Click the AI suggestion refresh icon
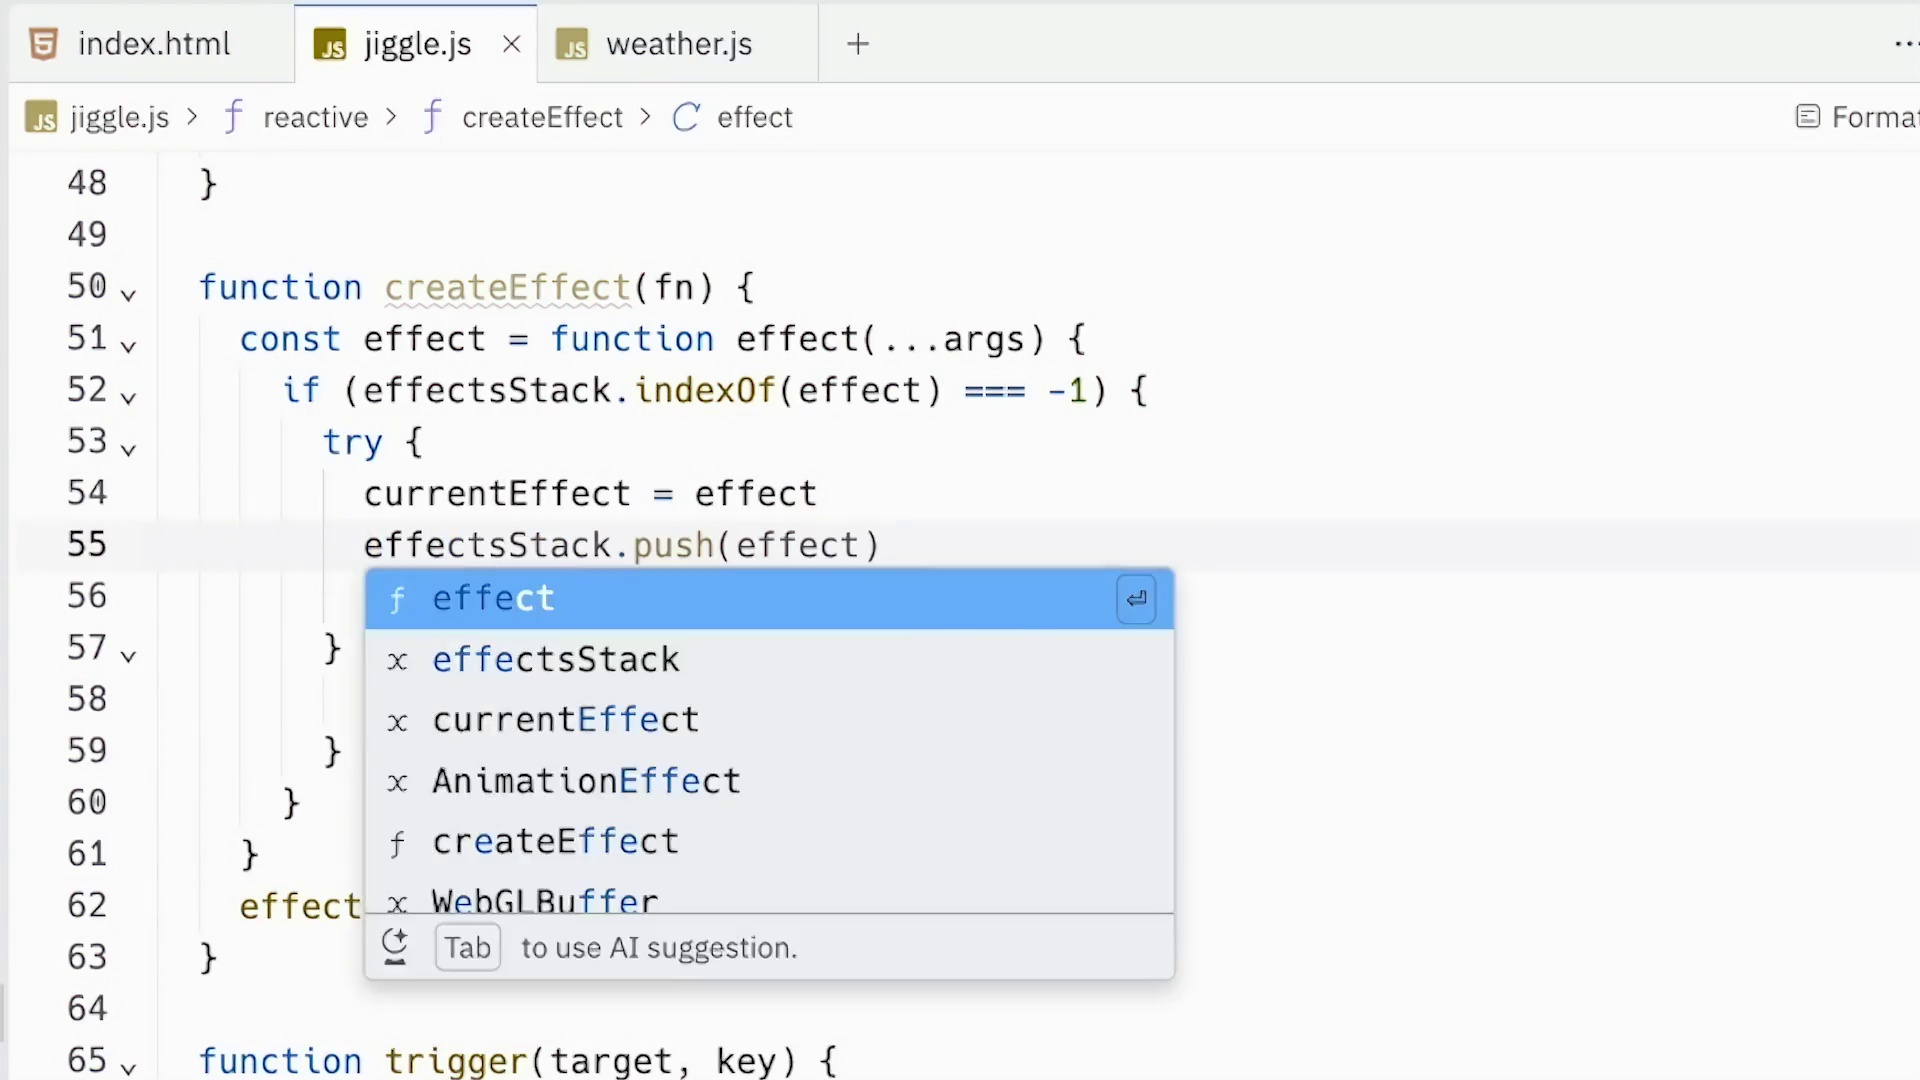 pyautogui.click(x=394, y=947)
